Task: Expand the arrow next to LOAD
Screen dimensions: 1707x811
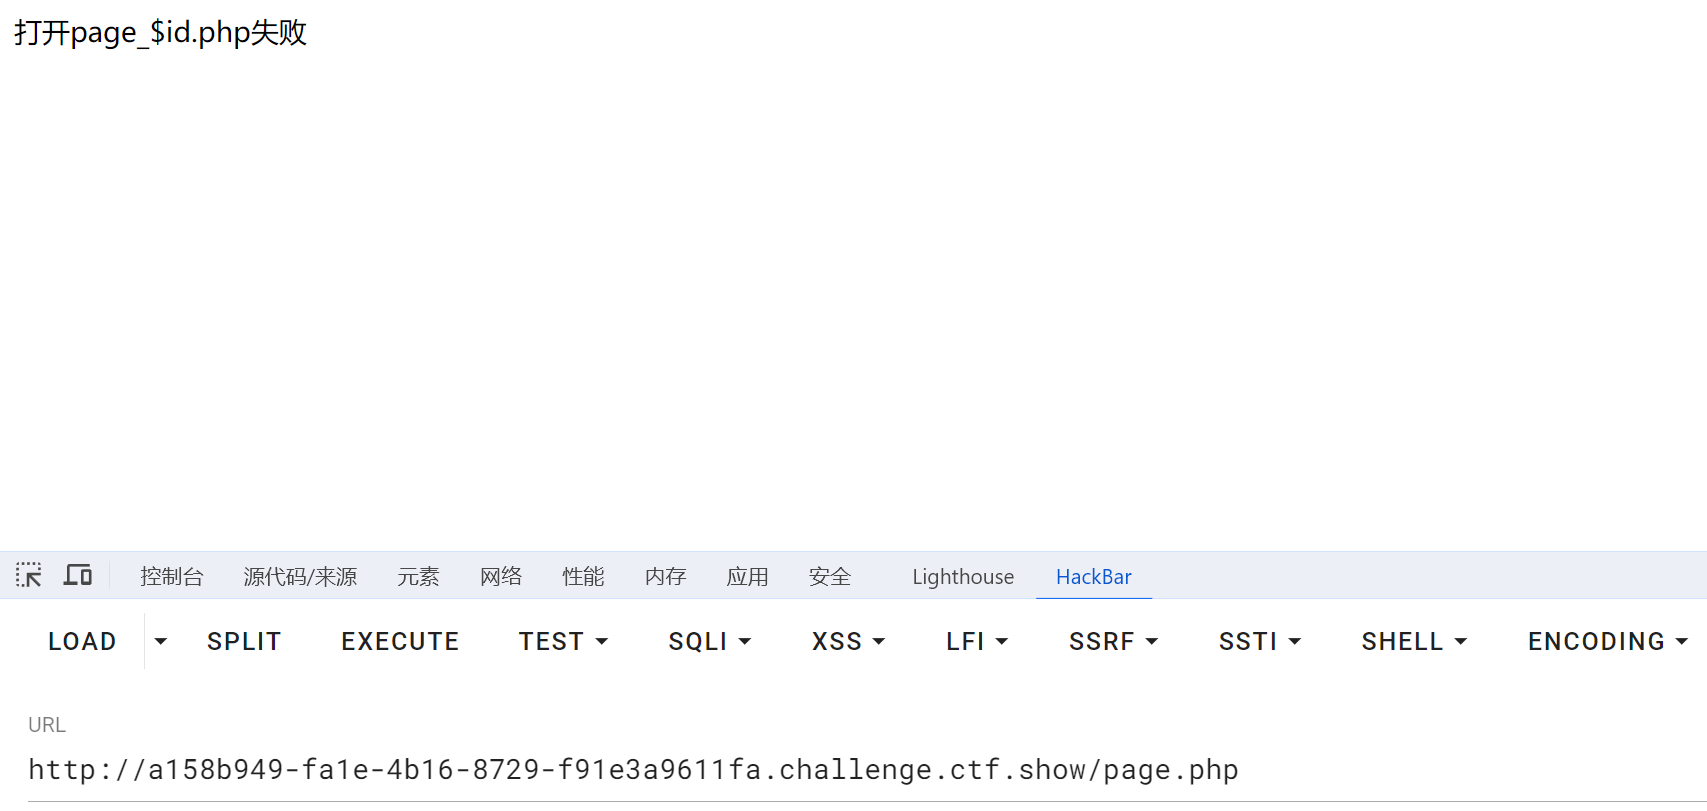Action: (160, 641)
